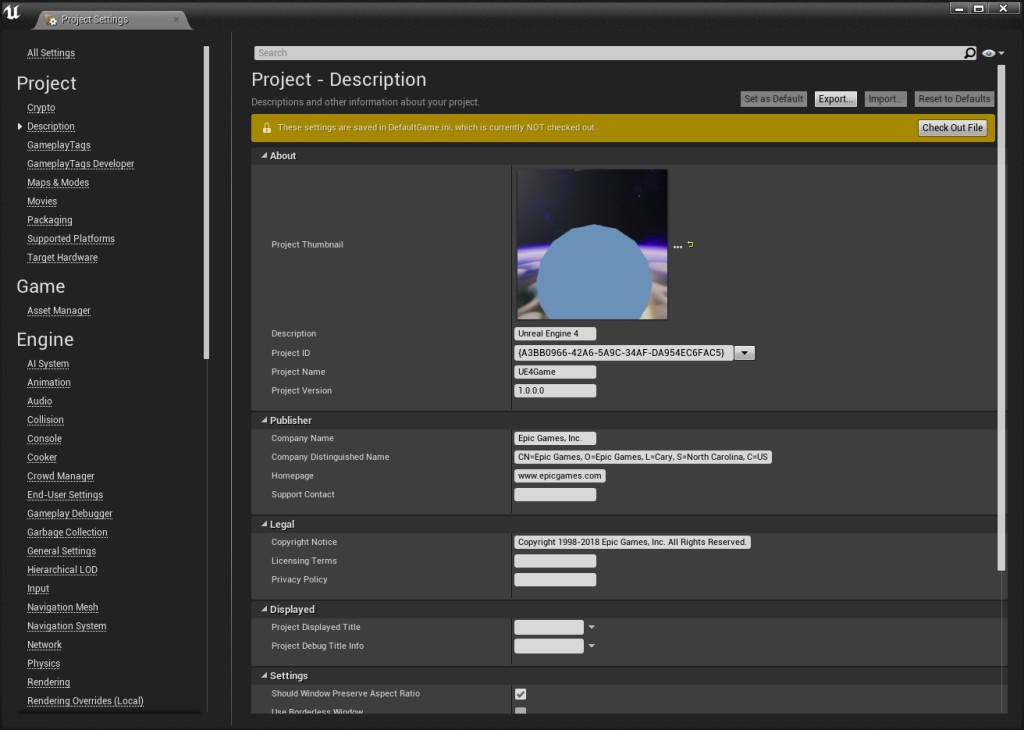Screen dimensions: 1024x730
Task: Click the Unreal Engine logo icon
Action: coord(12,12)
